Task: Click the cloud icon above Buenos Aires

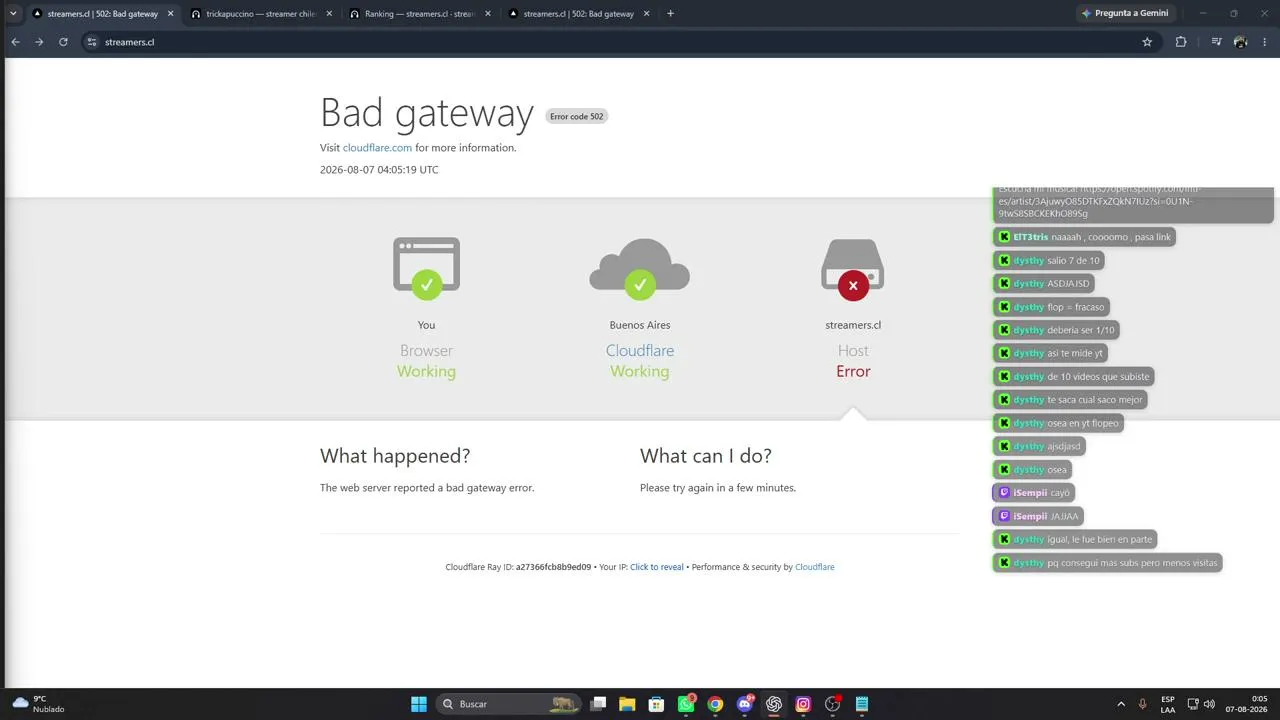Action: pyautogui.click(x=640, y=267)
